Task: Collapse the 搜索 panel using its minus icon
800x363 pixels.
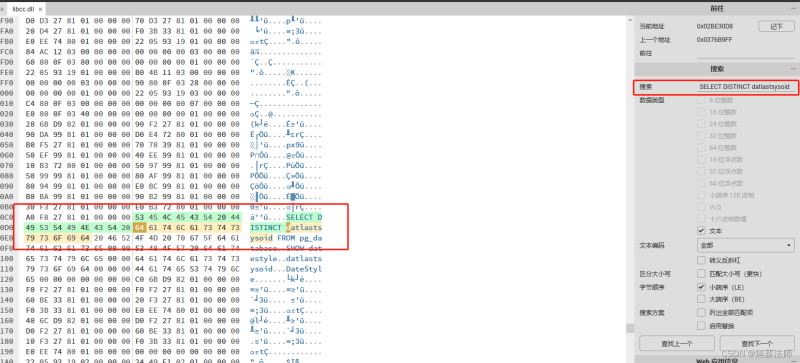Action: [794, 69]
